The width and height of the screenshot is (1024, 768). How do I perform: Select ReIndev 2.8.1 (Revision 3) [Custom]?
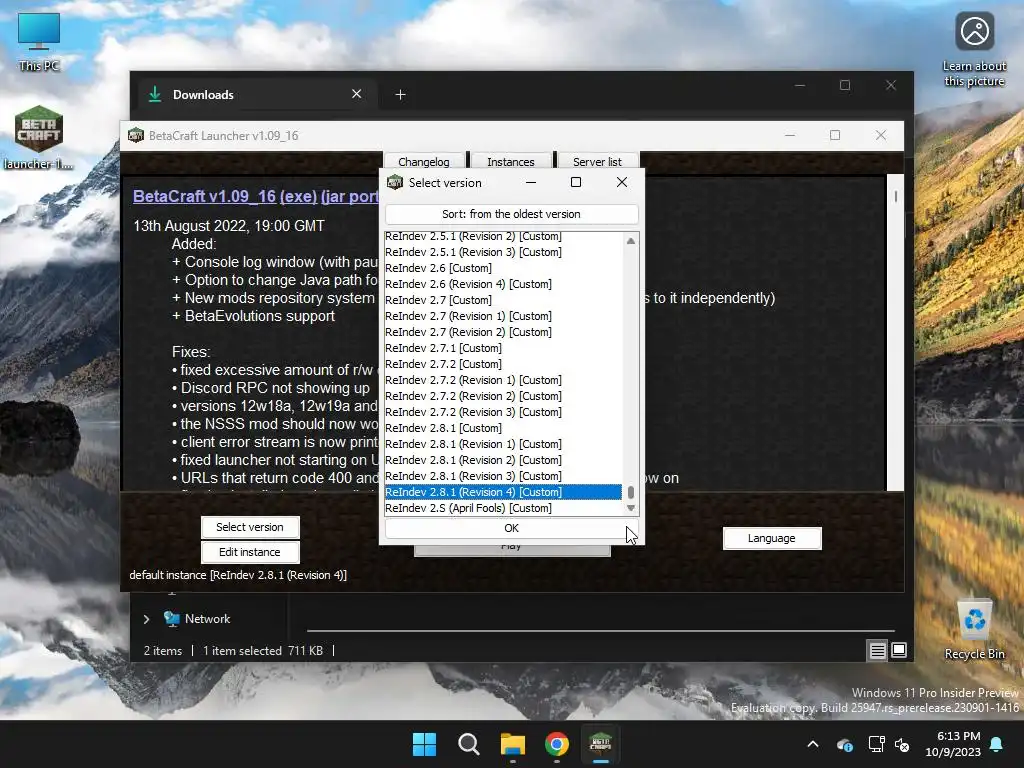click(x=503, y=476)
